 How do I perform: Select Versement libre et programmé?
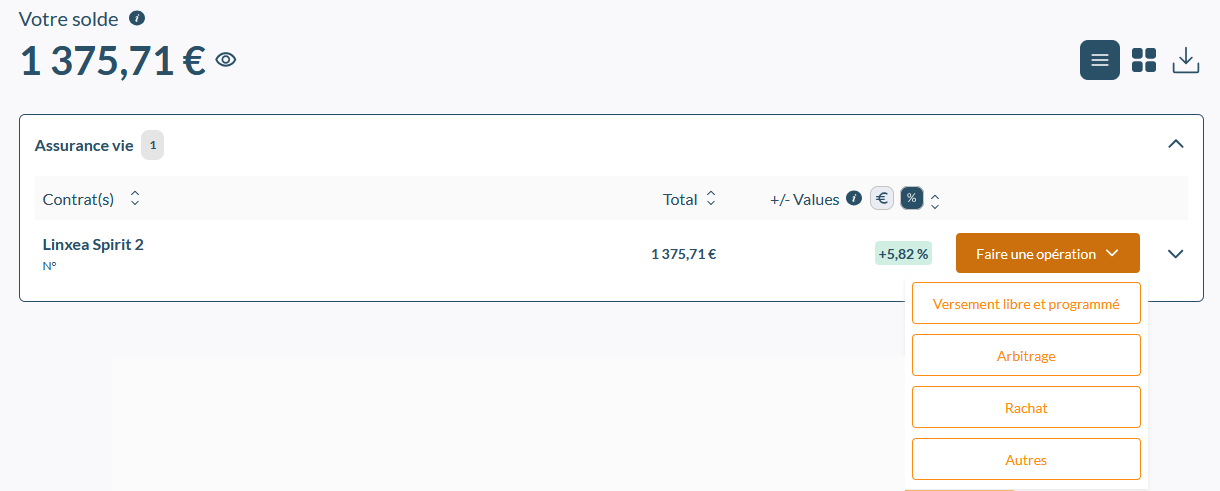(1026, 303)
